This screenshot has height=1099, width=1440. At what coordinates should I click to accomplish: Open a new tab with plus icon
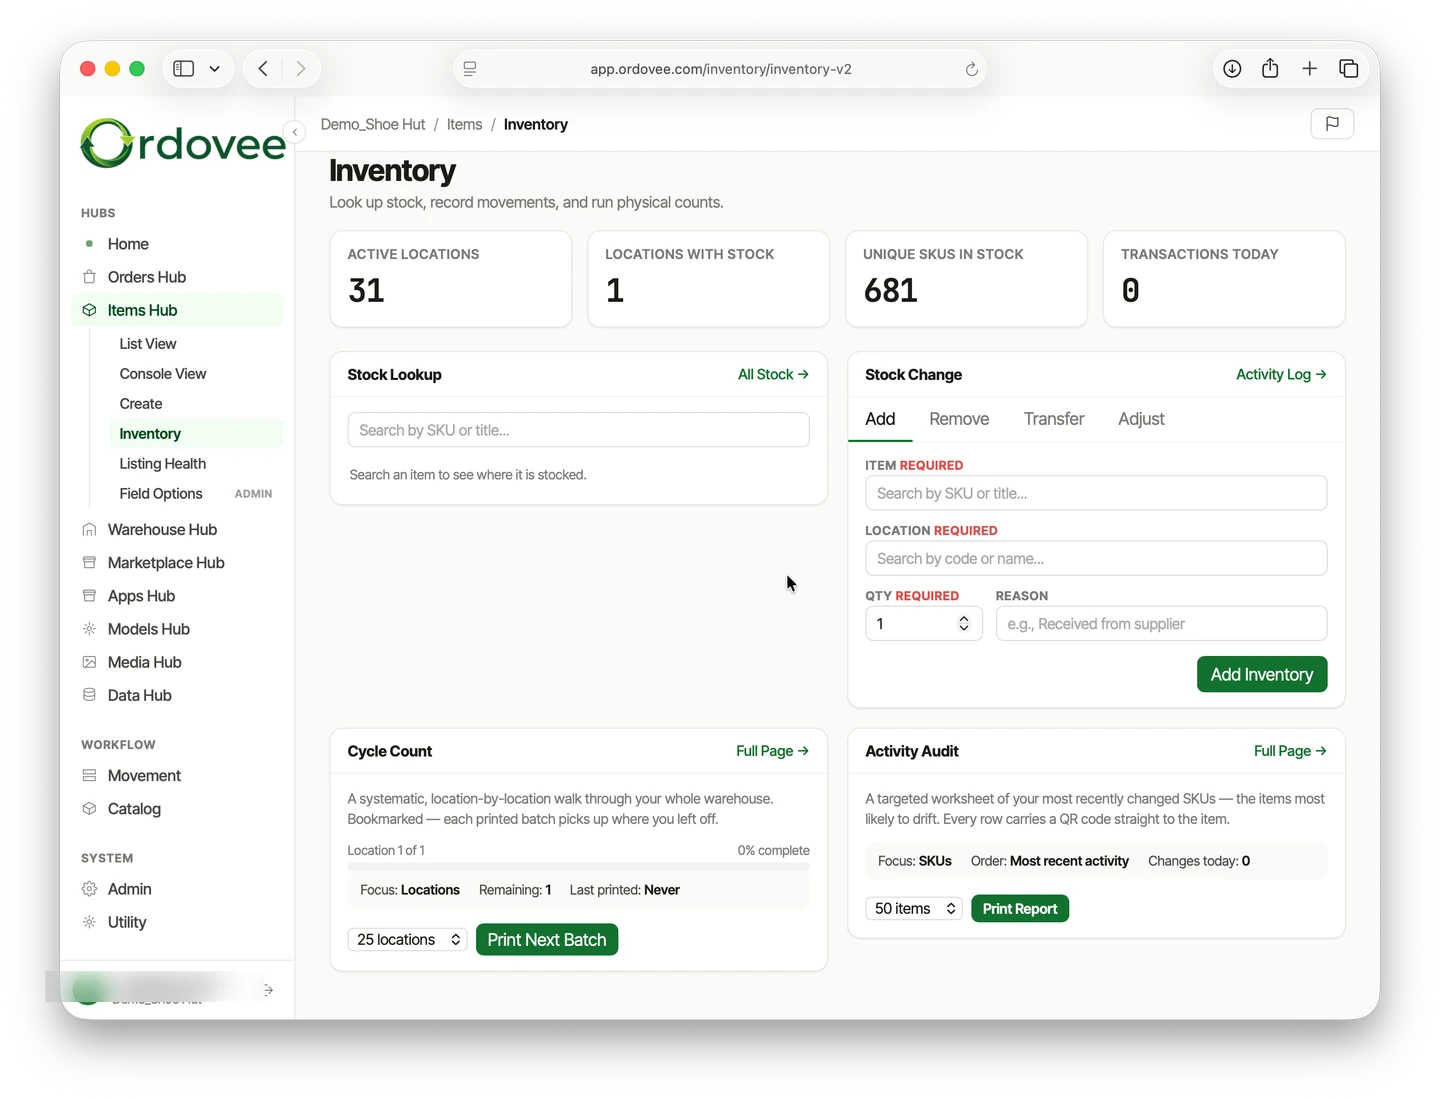(x=1309, y=68)
